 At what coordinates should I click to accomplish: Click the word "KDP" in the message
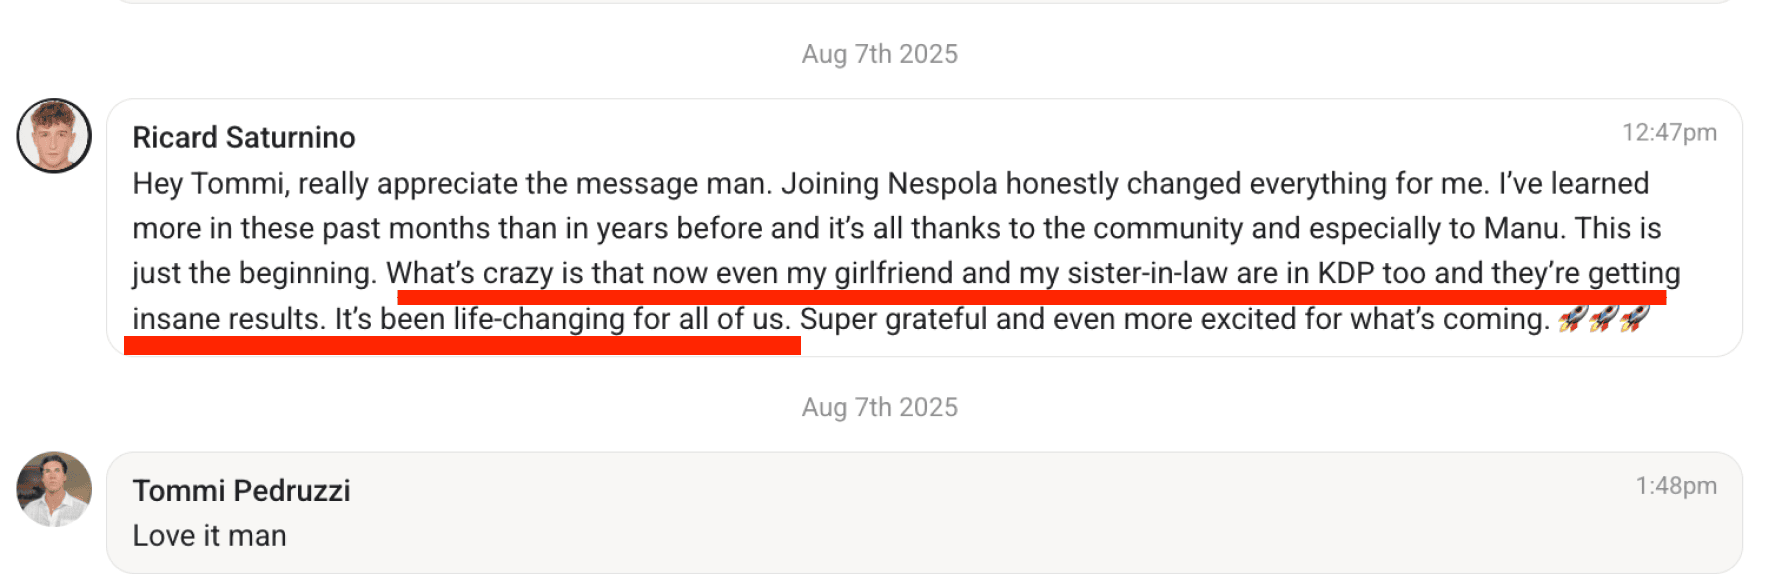click(1345, 273)
